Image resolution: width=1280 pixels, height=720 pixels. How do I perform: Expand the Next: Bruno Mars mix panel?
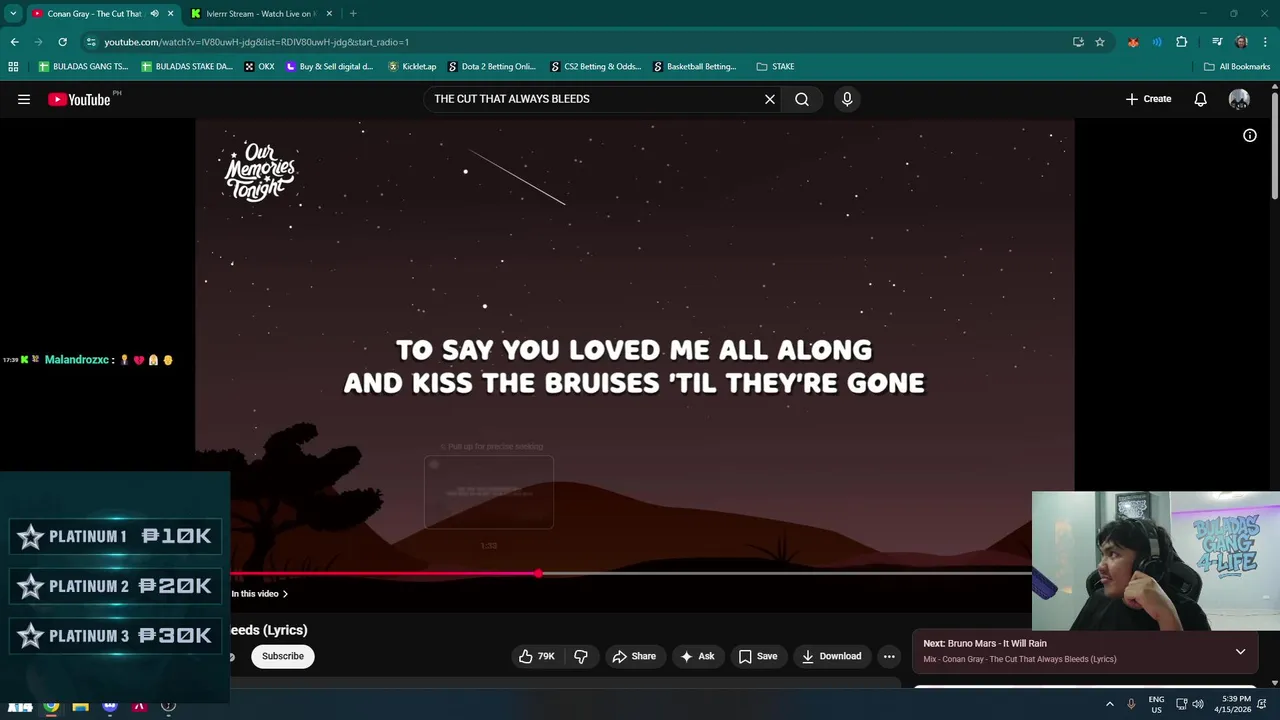(x=1240, y=651)
